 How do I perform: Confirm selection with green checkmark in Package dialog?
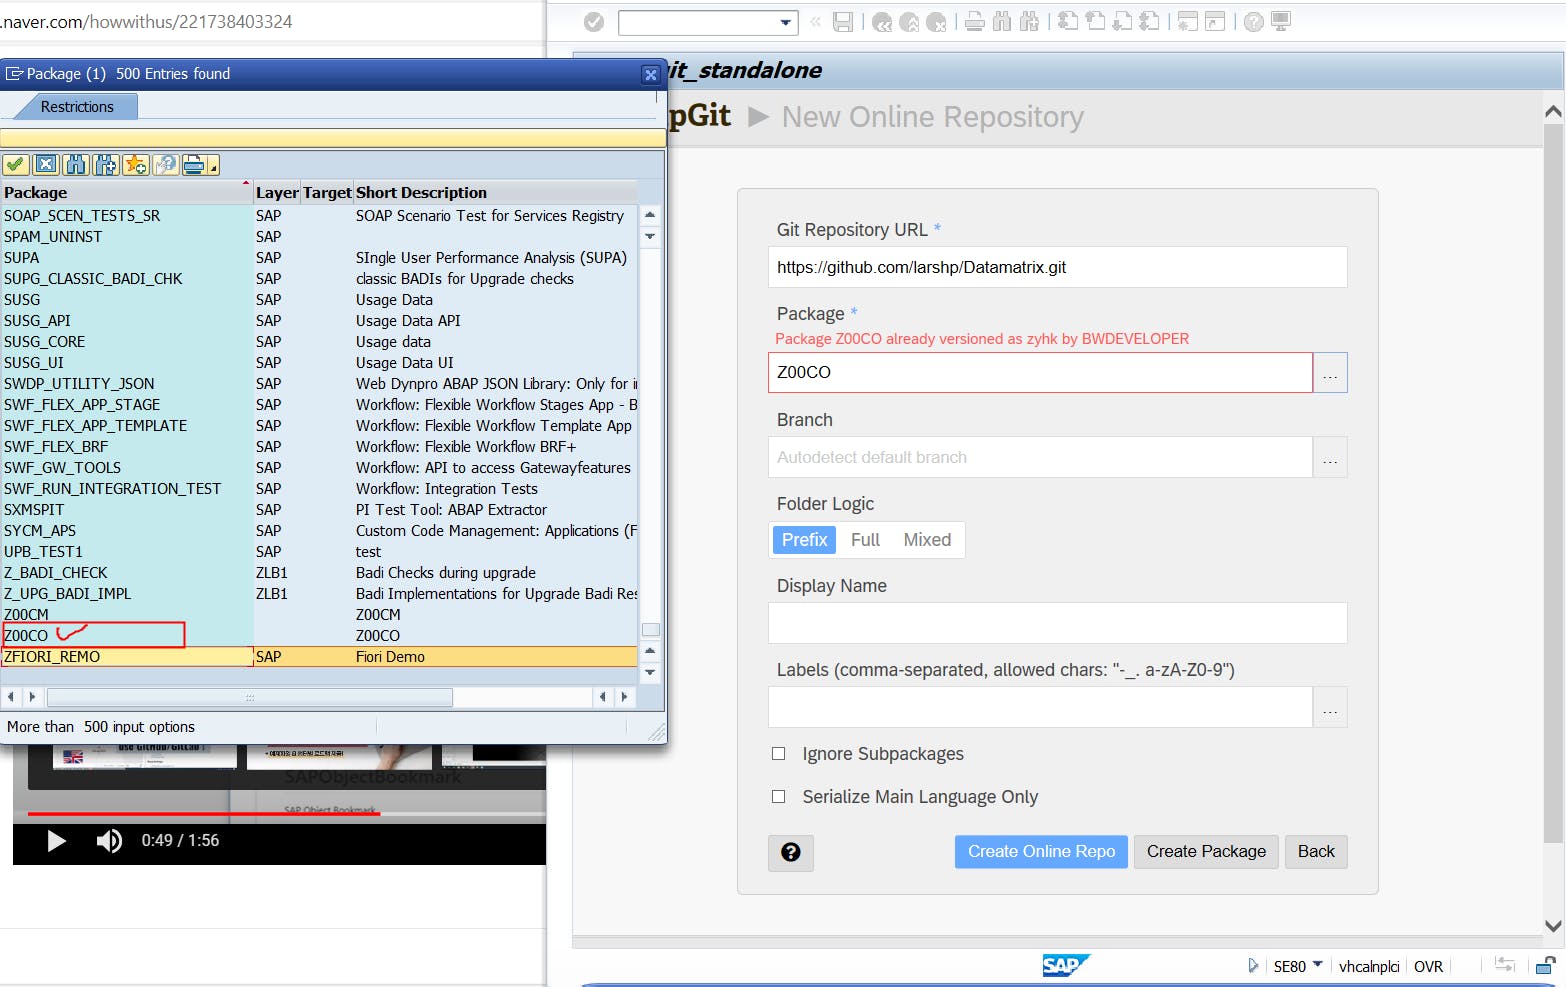pos(16,164)
